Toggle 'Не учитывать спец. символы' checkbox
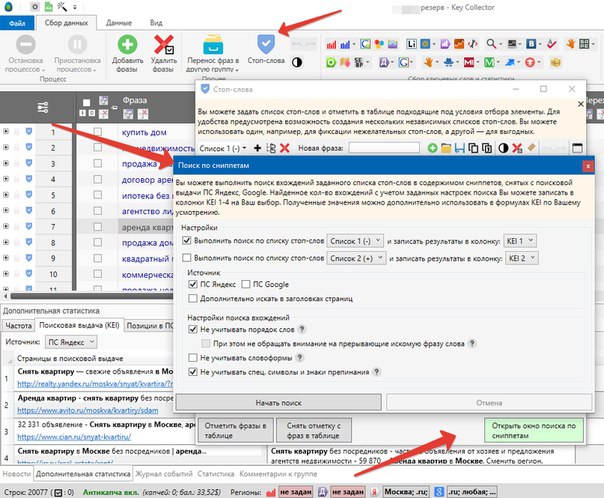This screenshot has height=498, width=604. 193,372
